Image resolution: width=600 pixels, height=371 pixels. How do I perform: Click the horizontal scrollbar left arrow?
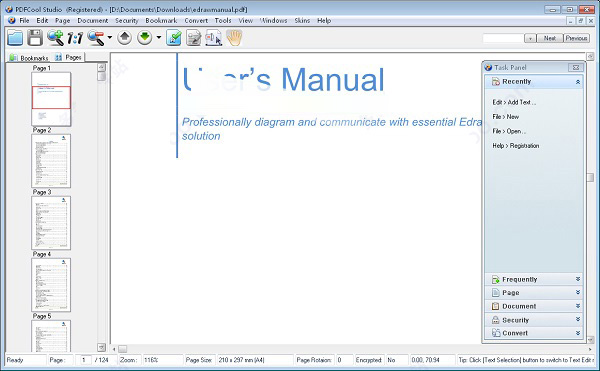pos(114,349)
